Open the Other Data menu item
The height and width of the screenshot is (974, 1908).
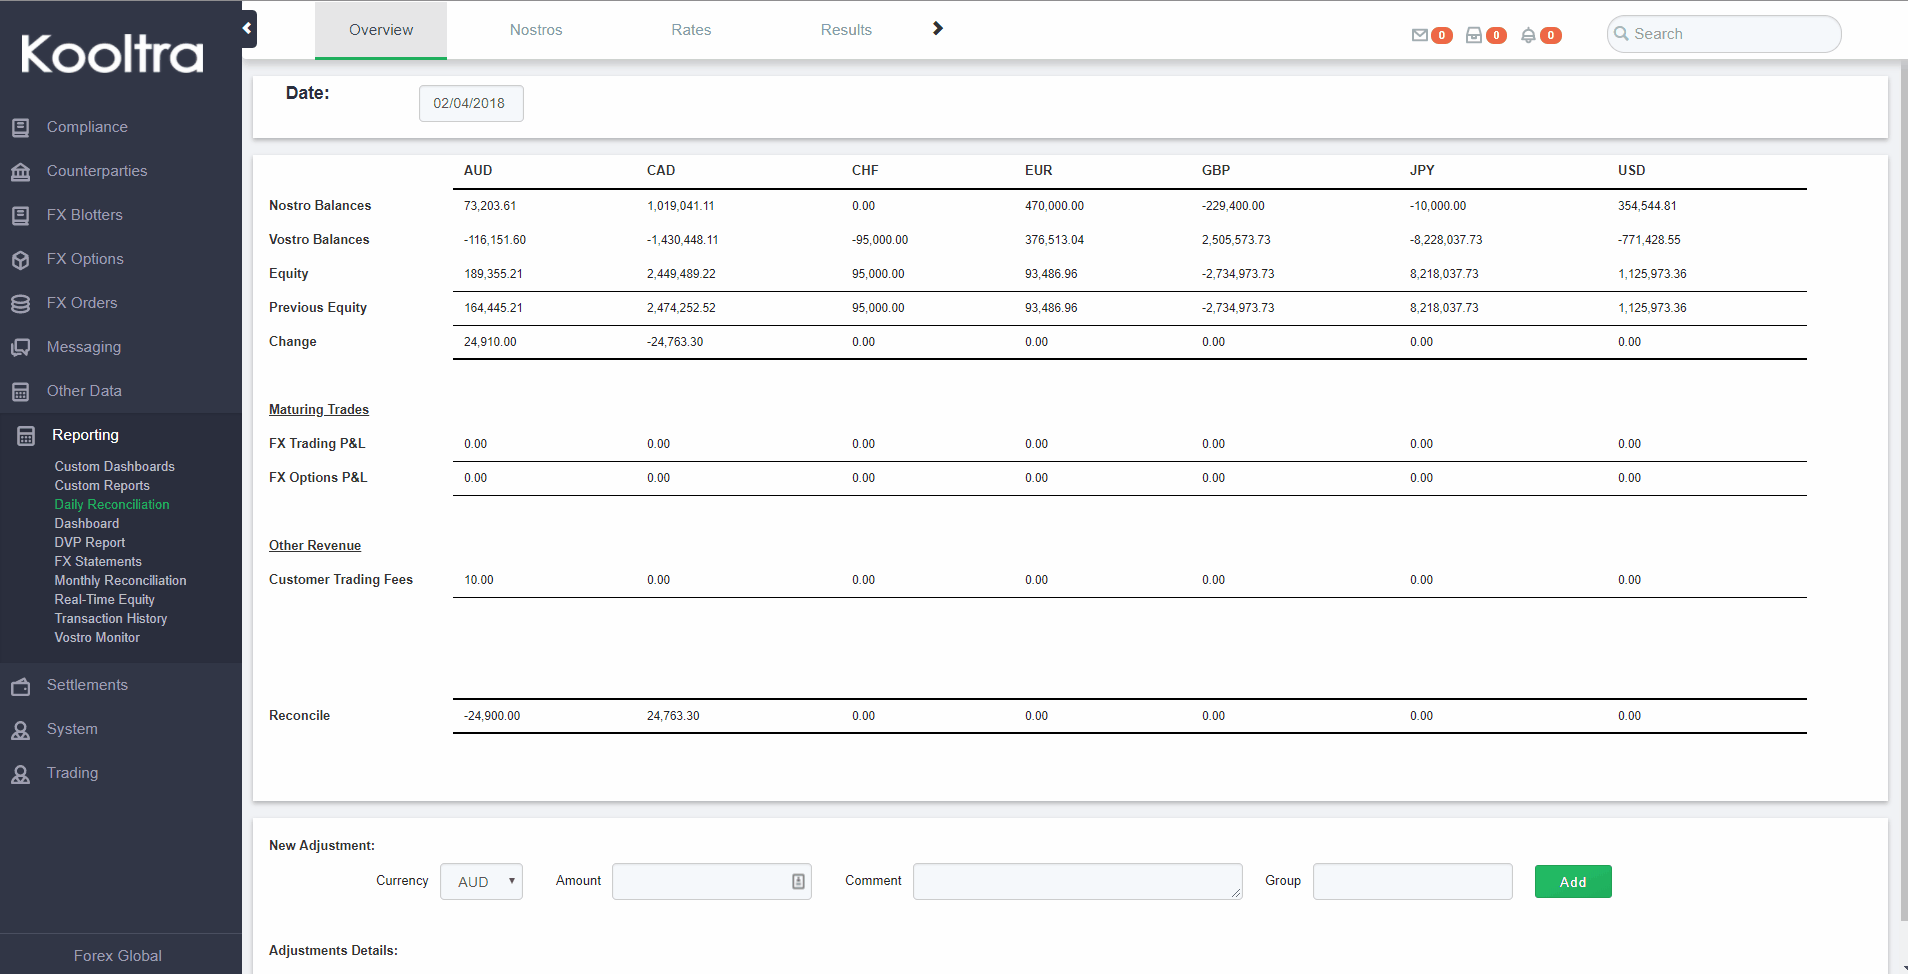point(84,391)
